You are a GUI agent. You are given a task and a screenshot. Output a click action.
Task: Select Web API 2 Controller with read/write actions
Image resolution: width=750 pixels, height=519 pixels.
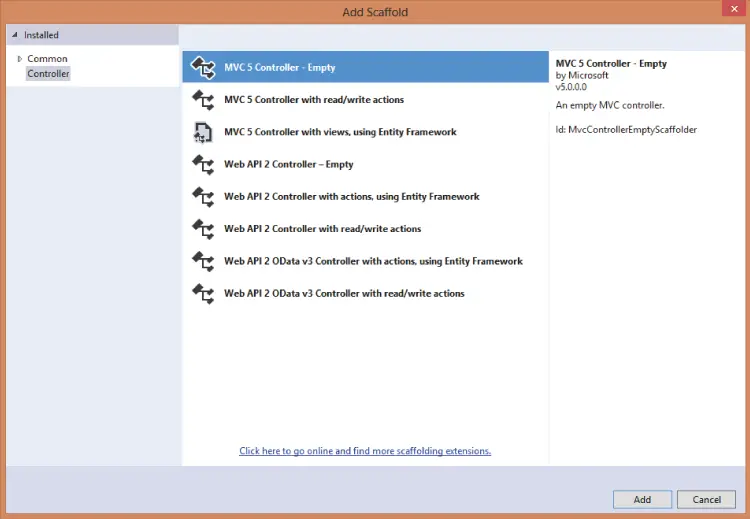click(x=365, y=229)
